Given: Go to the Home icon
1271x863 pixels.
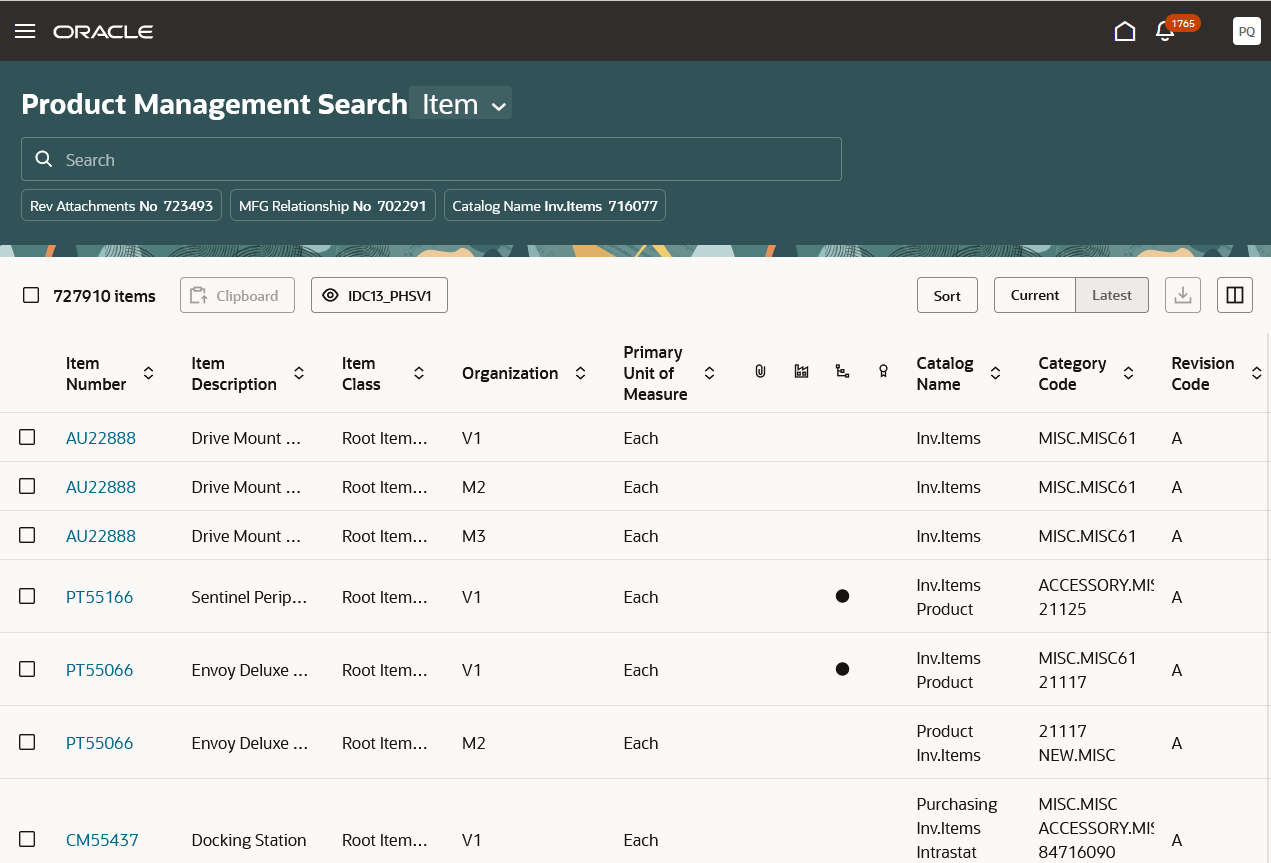Looking at the screenshot, I should pos(1125,31).
